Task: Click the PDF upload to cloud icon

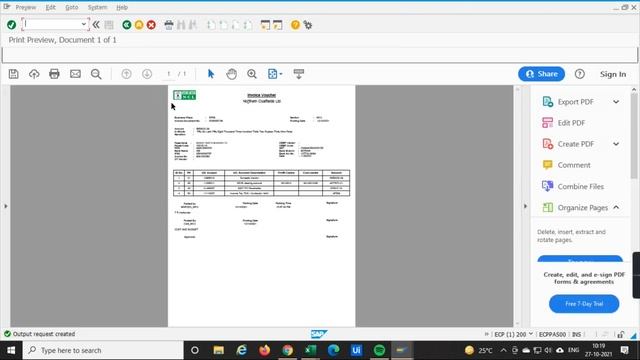Action: tap(34, 74)
